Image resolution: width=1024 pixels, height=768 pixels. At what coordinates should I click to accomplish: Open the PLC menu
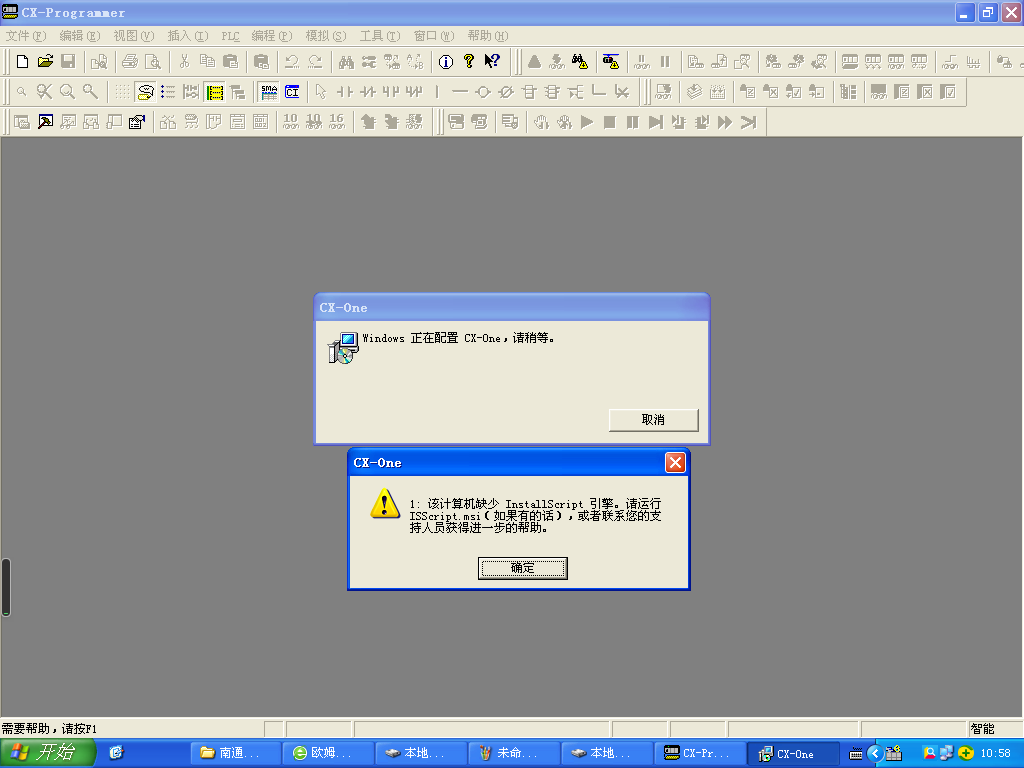click(230, 35)
